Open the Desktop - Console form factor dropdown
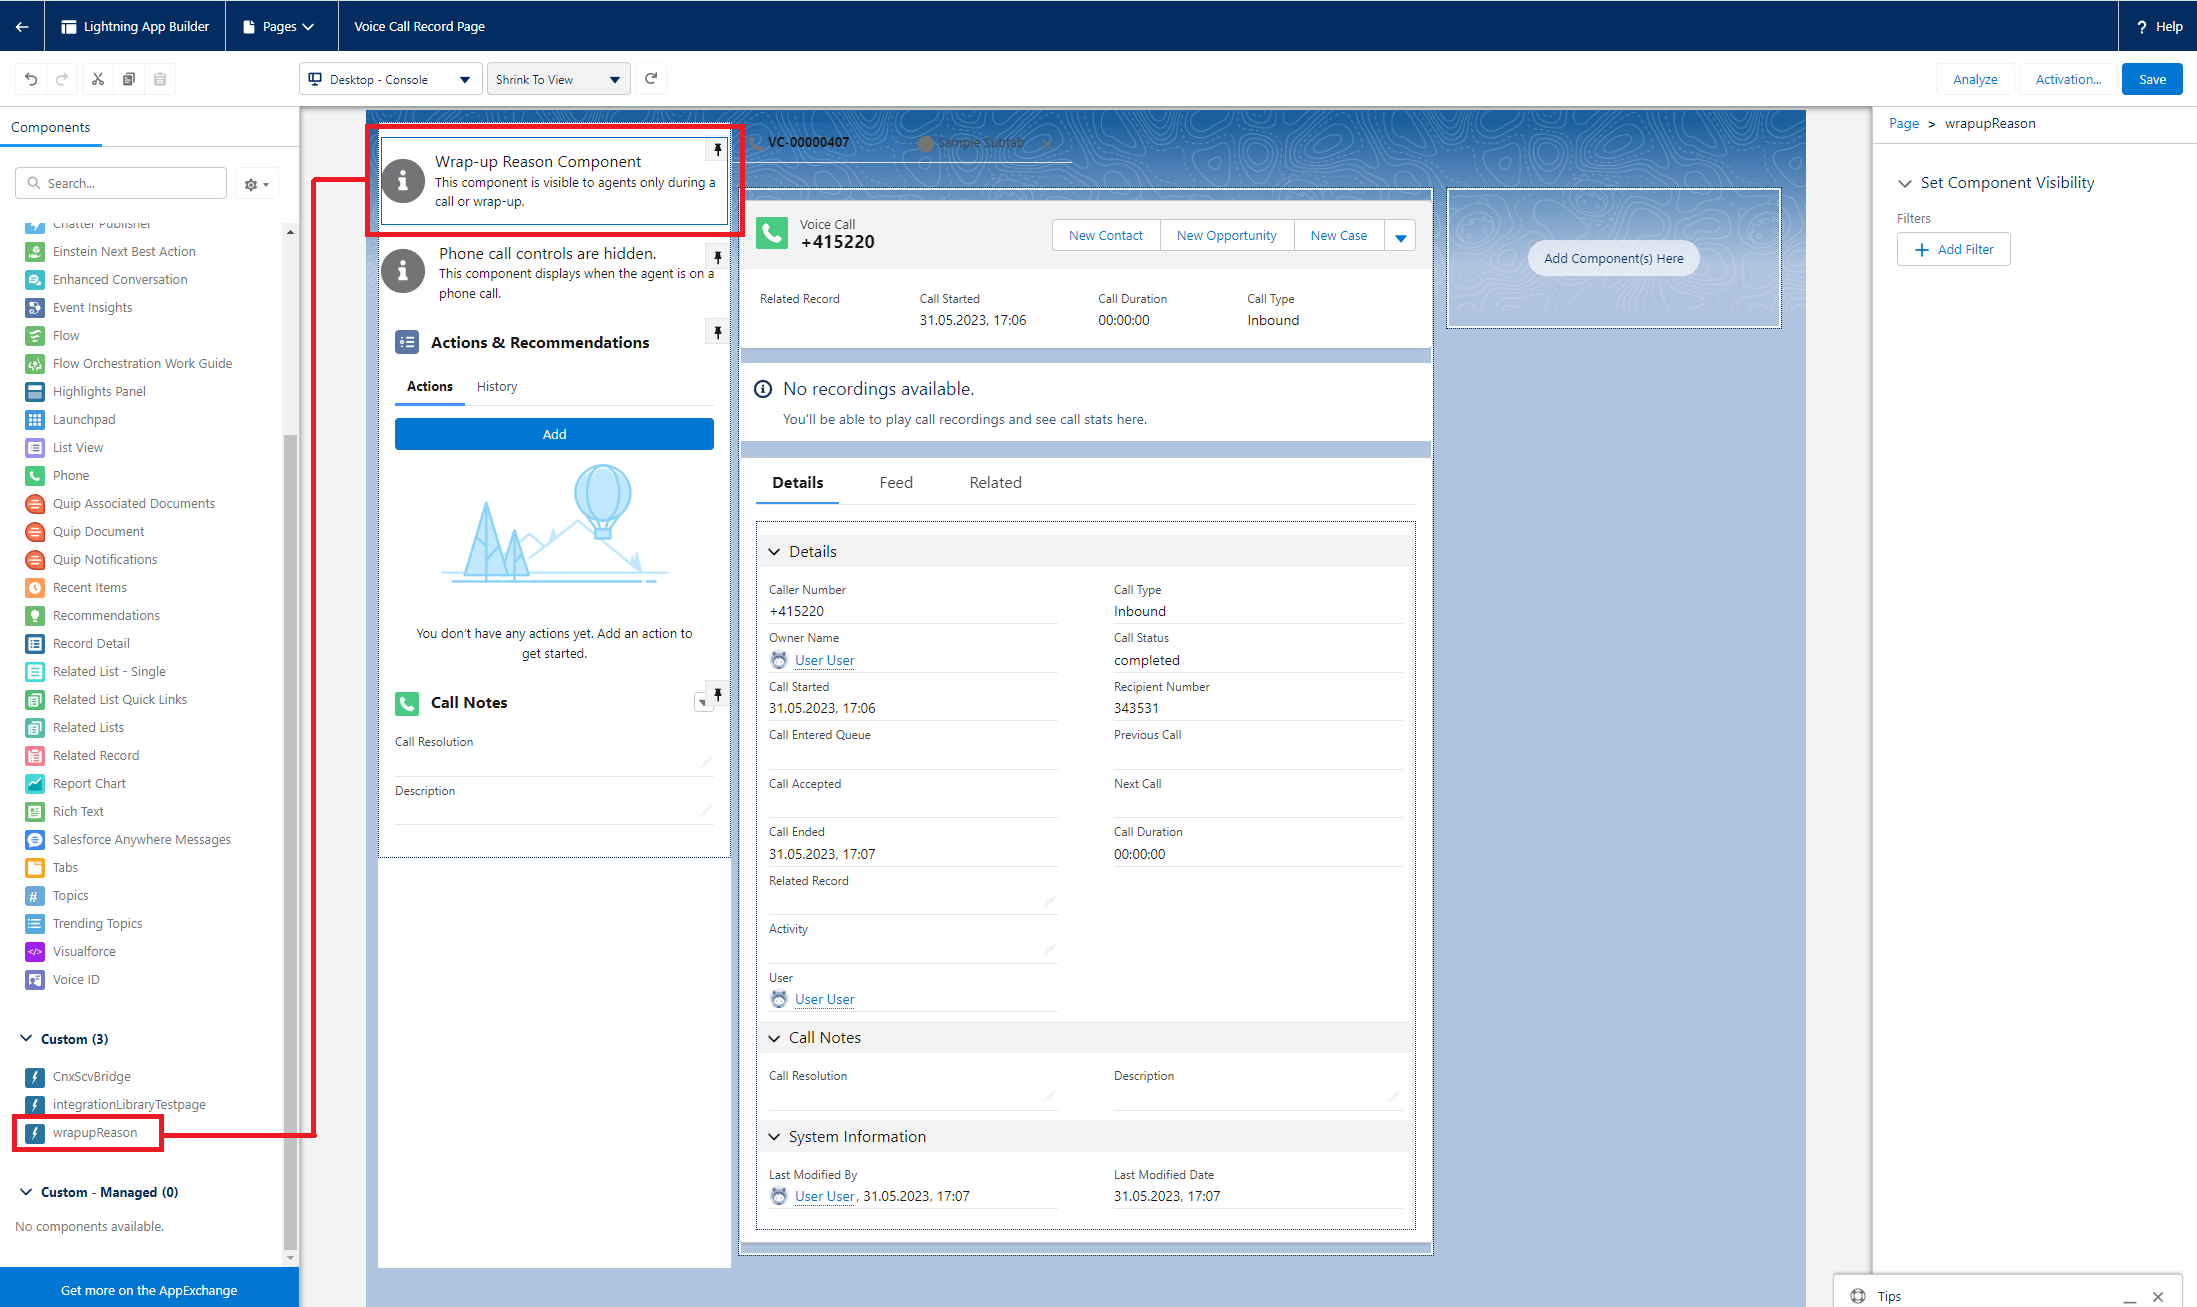Viewport: 2197px width, 1307px height. [x=389, y=79]
